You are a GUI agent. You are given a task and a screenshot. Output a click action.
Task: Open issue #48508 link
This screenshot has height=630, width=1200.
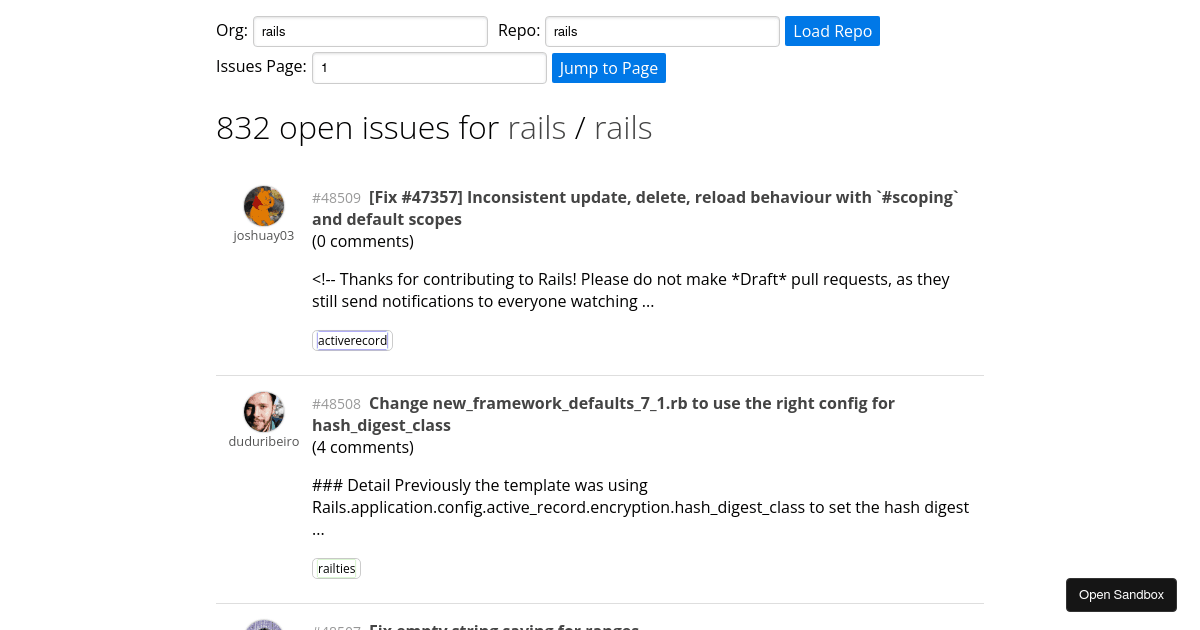point(336,404)
